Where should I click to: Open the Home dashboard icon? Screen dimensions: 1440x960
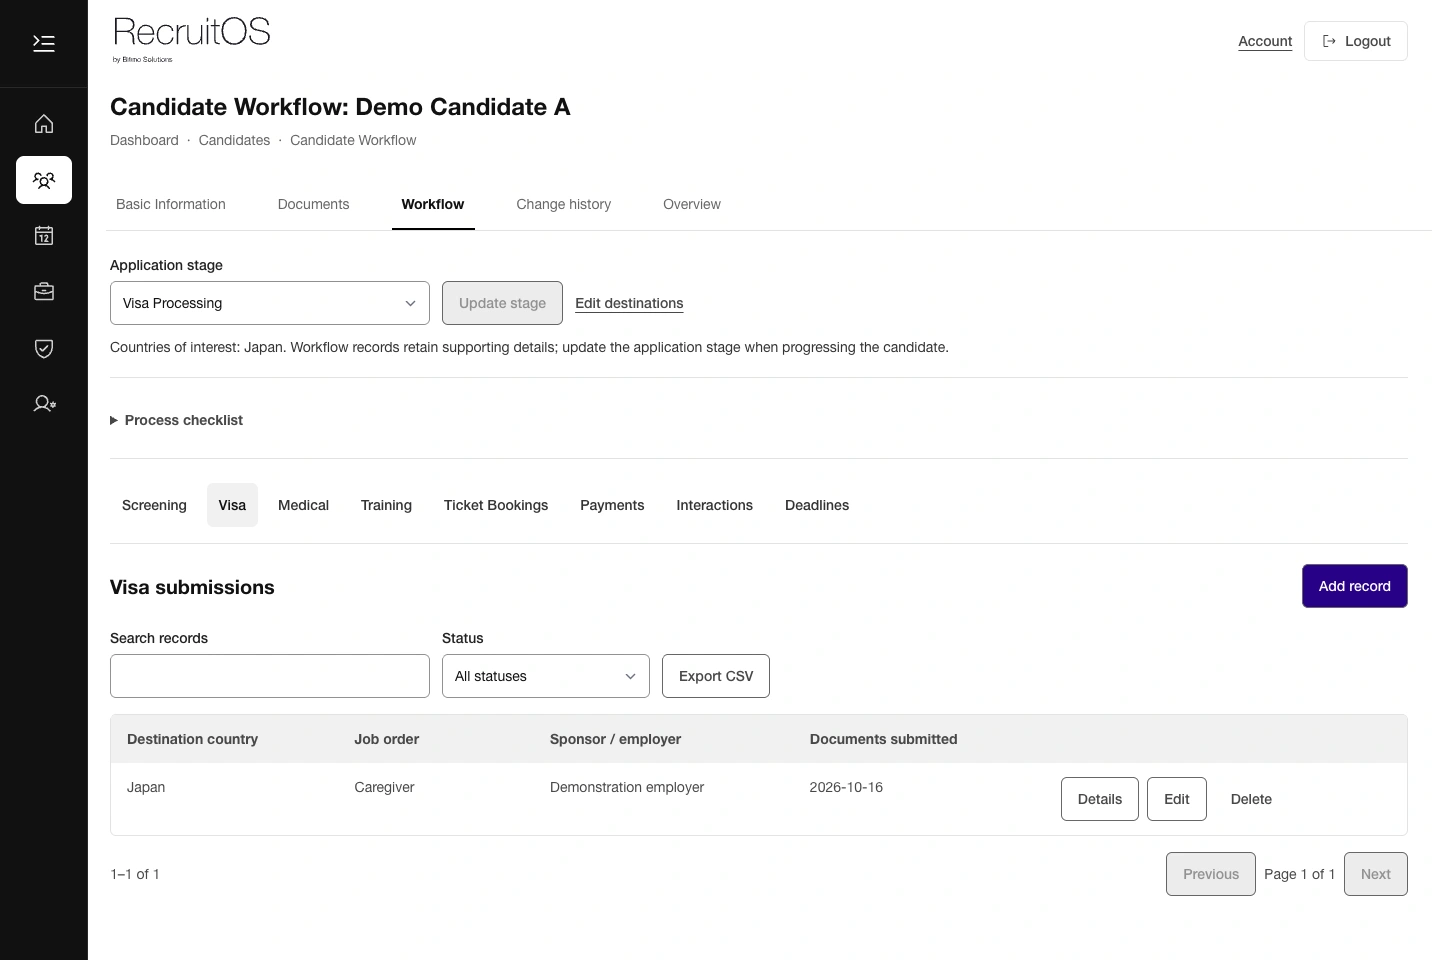point(44,124)
